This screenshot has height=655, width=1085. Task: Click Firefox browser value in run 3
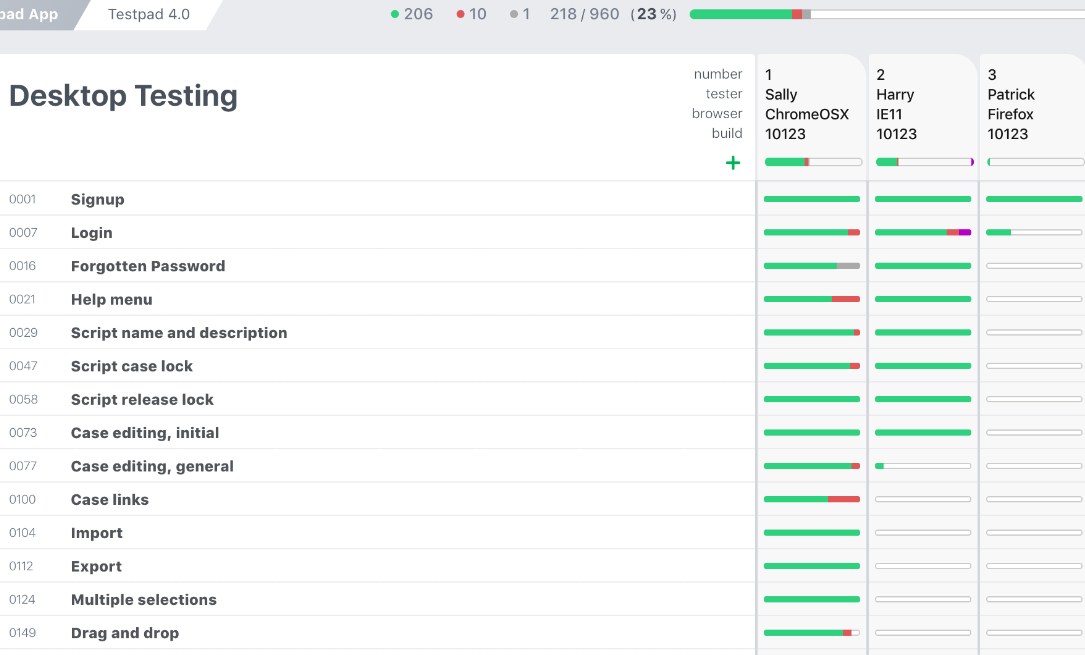point(1010,114)
